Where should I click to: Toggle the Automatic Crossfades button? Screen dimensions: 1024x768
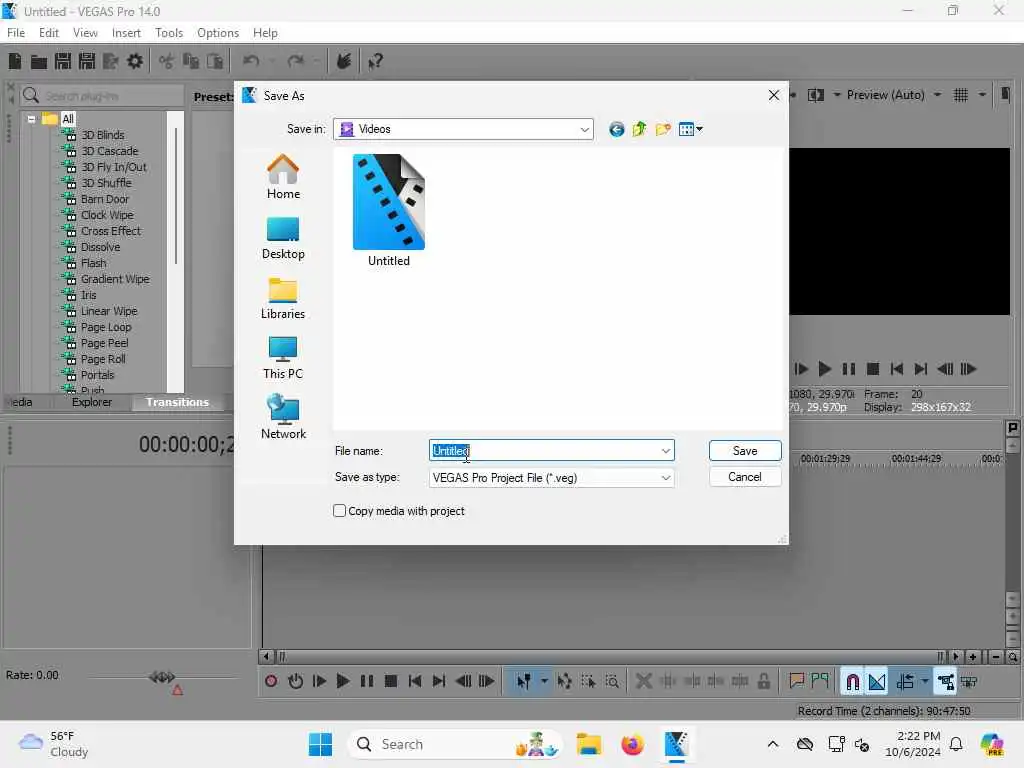coord(876,682)
